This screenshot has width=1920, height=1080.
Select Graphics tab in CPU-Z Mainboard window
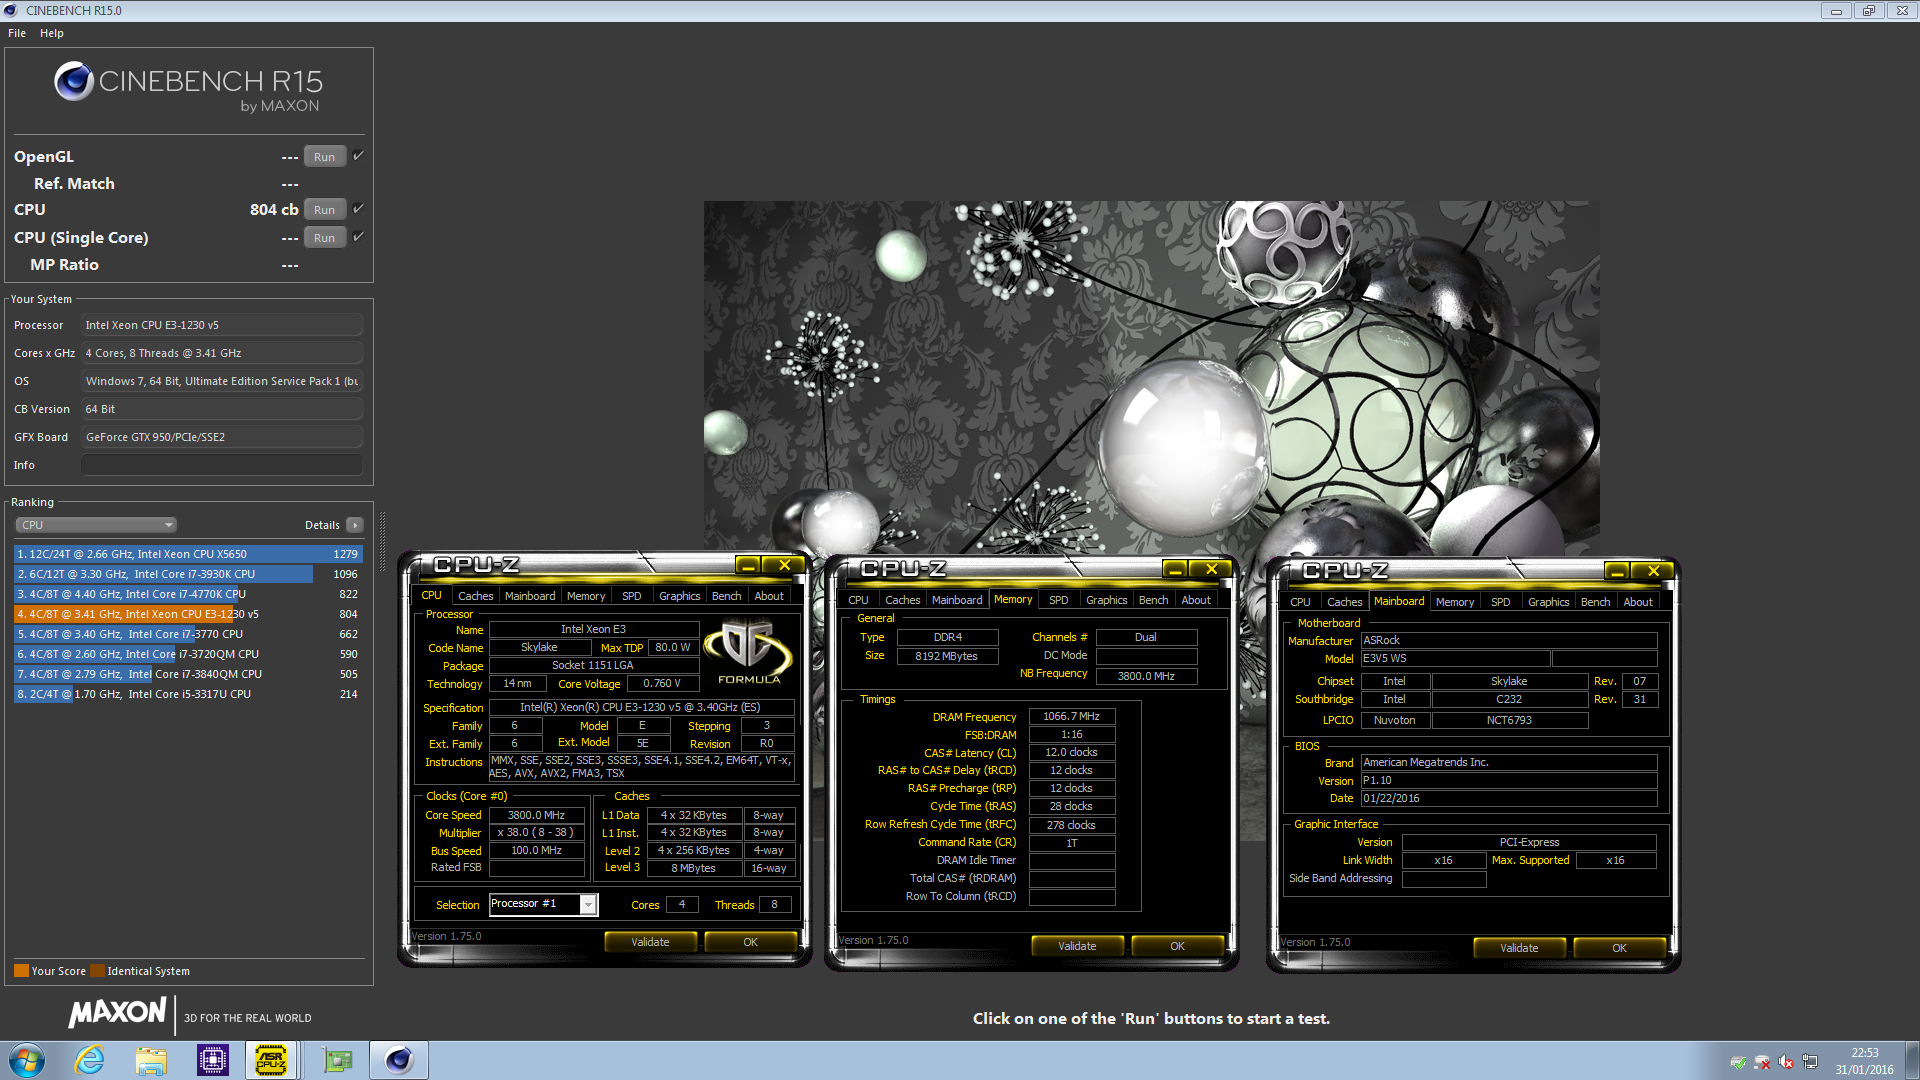[1548, 602]
